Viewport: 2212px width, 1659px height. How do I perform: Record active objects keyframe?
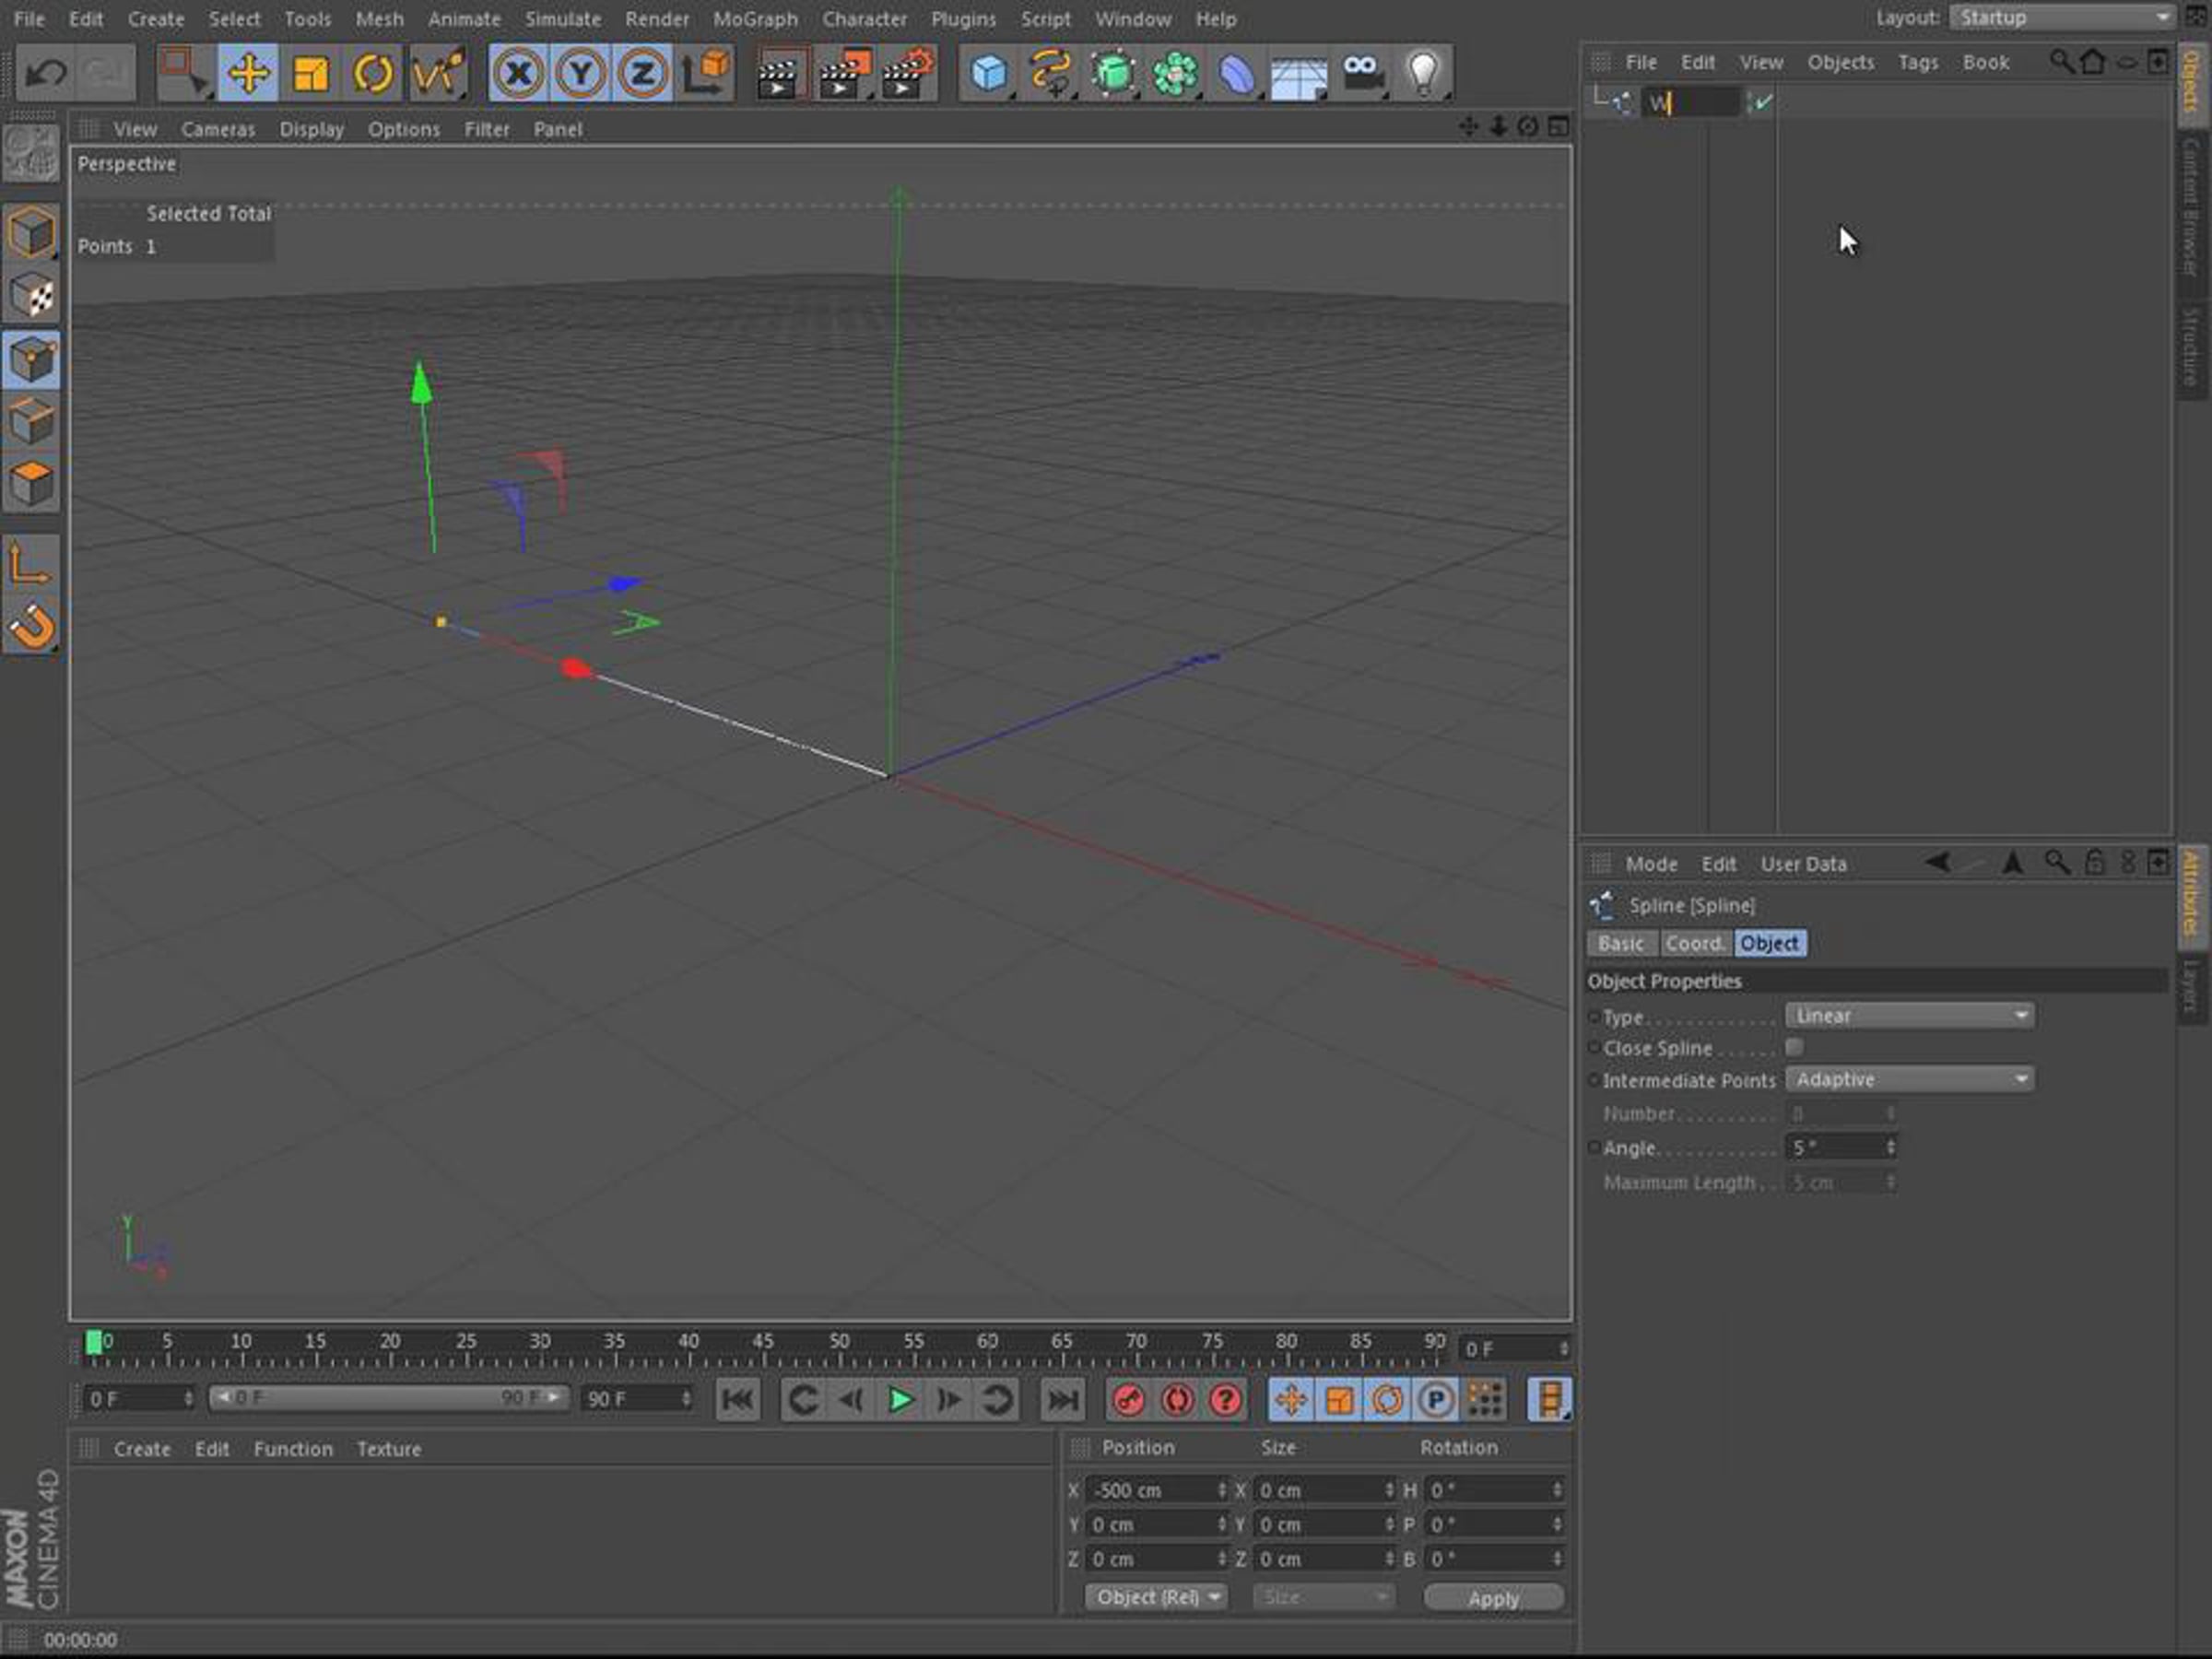coord(1129,1400)
